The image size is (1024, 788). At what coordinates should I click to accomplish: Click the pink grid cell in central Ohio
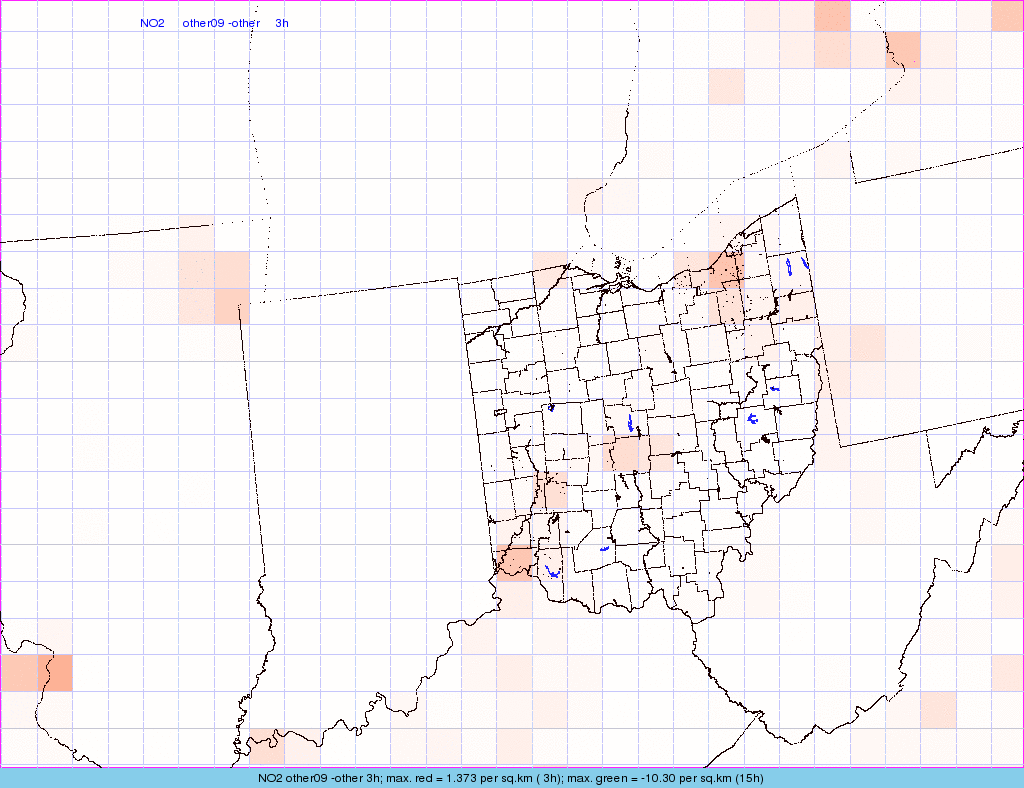pos(630,454)
